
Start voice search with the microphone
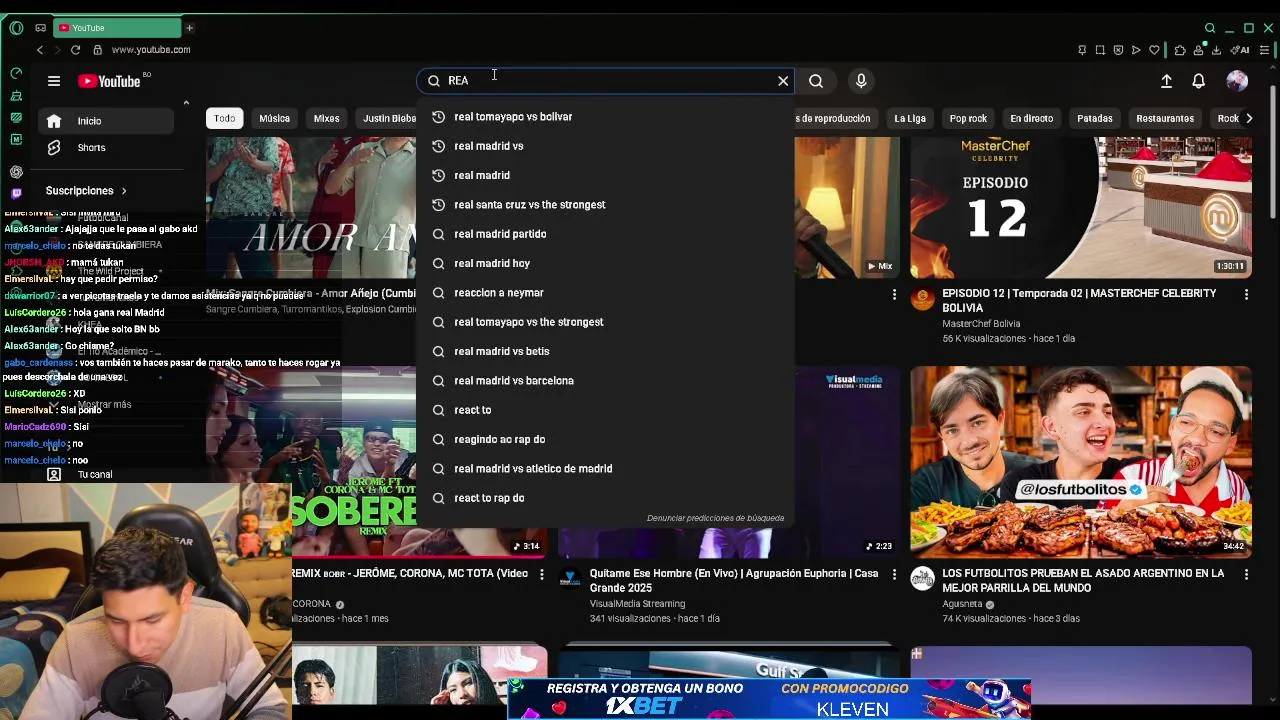click(x=861, y=81)
